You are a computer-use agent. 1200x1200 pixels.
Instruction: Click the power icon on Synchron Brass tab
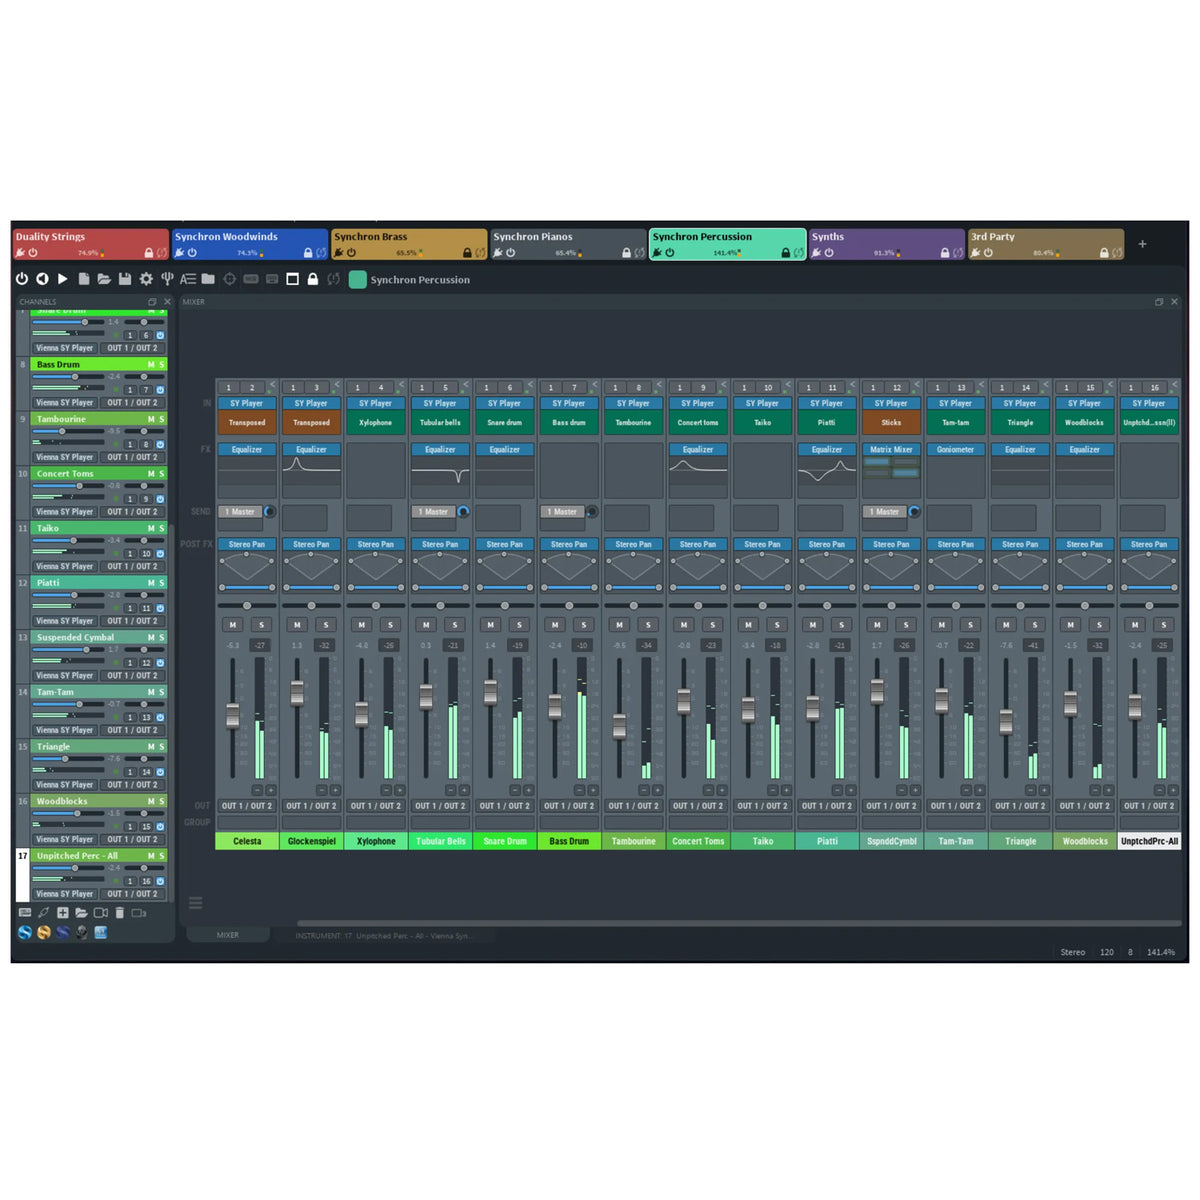point(351,253)
